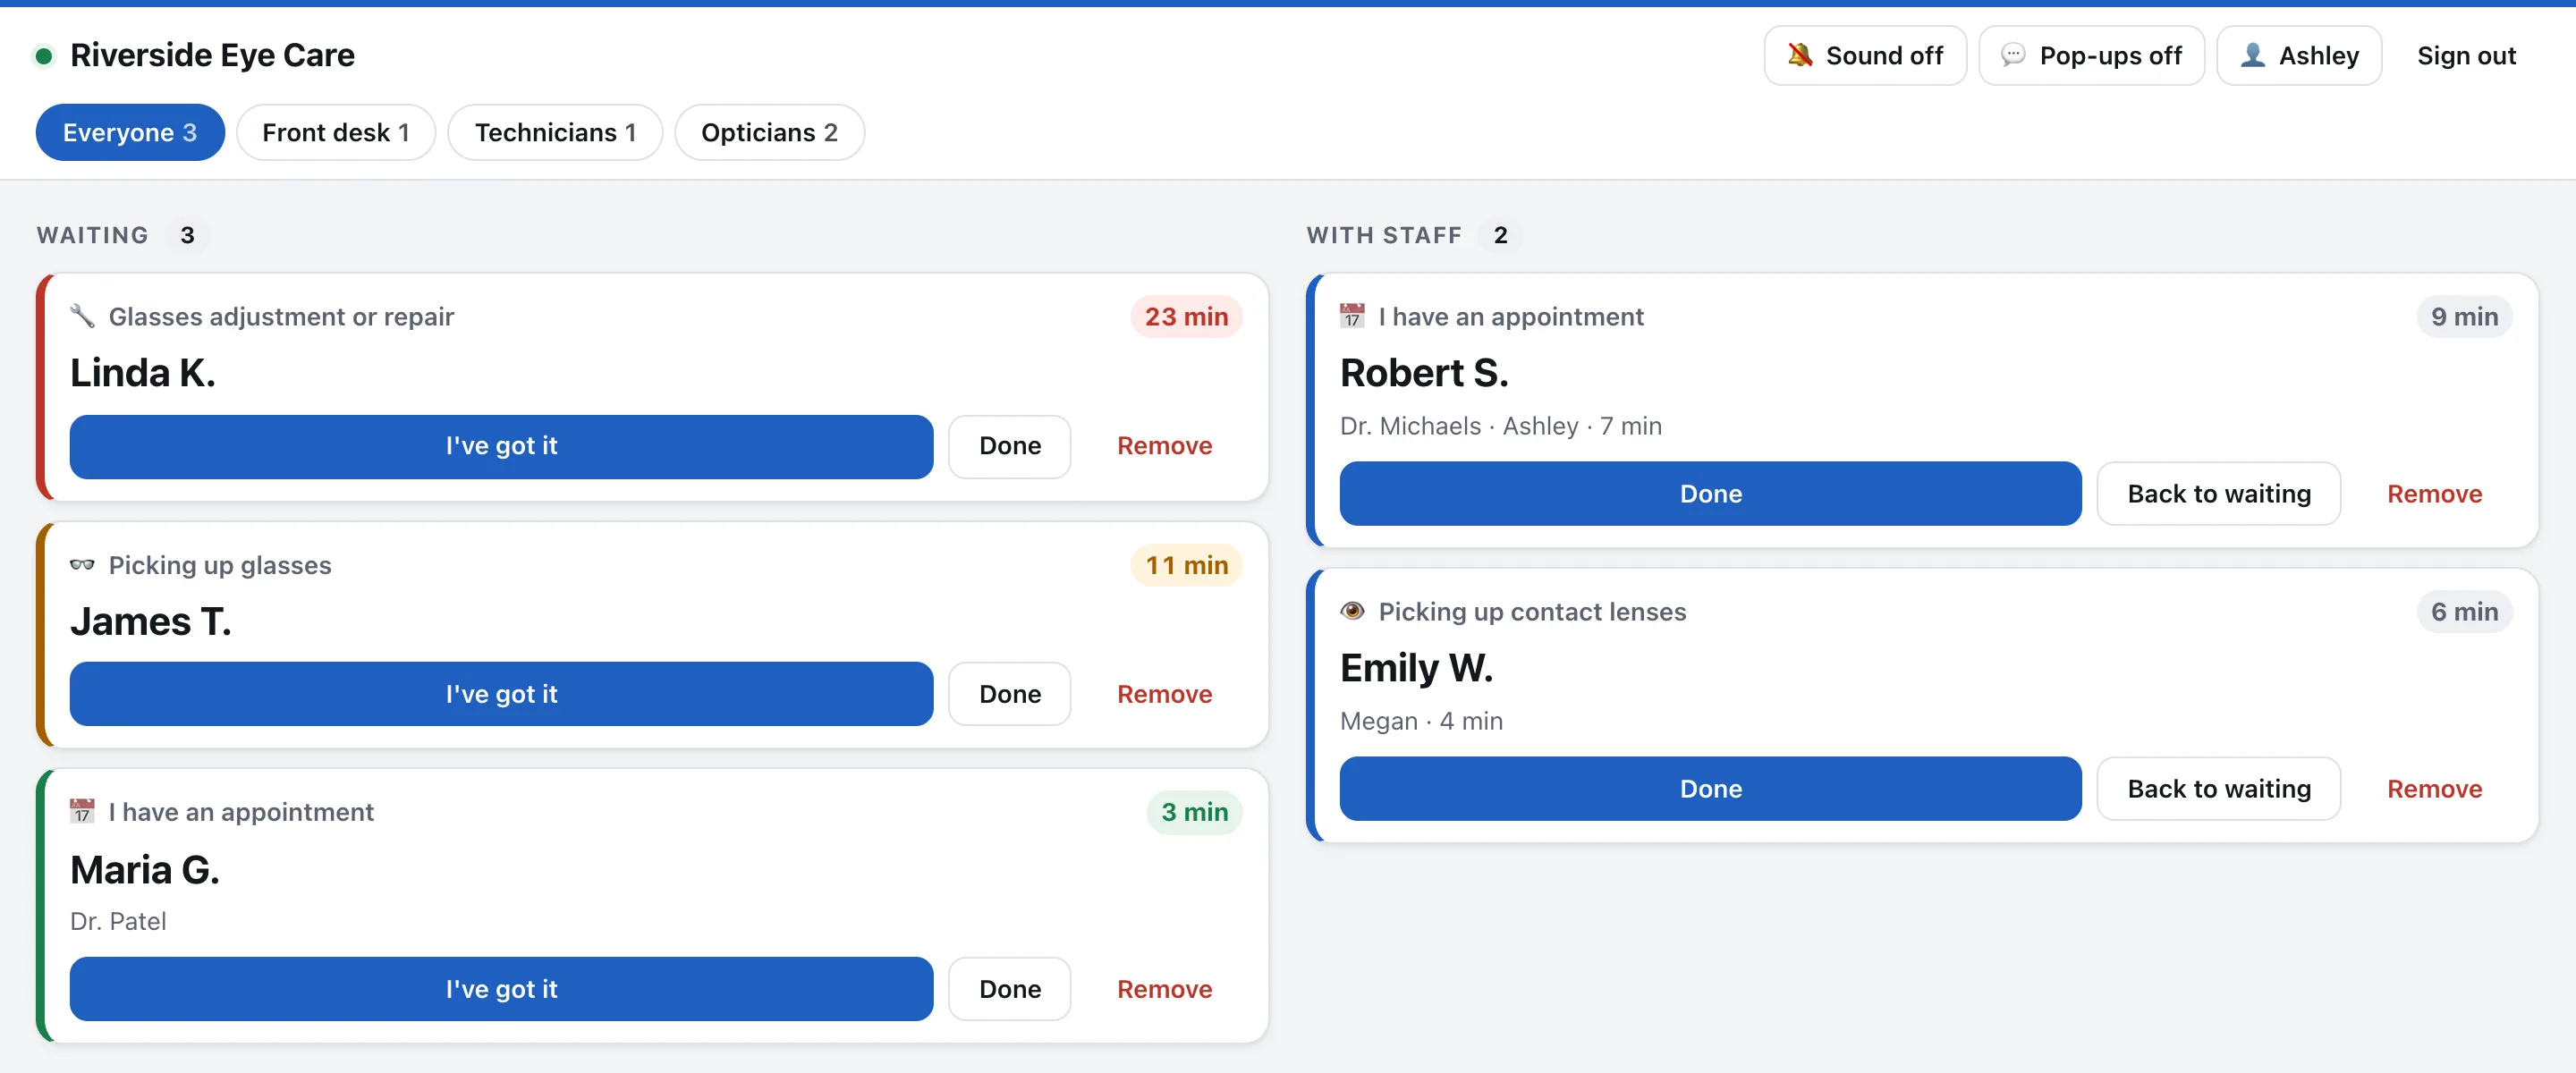2576x1073 pixels.
Task: Show only the Technicians queue
Action: pyautogui.click(x=555, y=132)
